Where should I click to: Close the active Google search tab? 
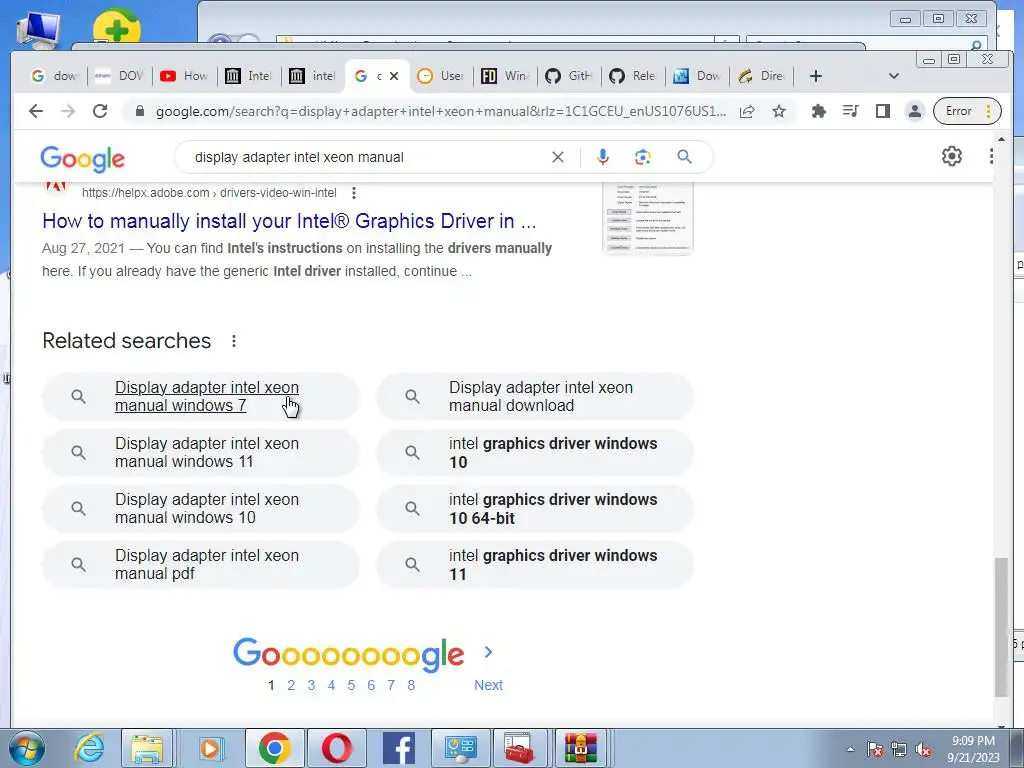pos(394,76)
